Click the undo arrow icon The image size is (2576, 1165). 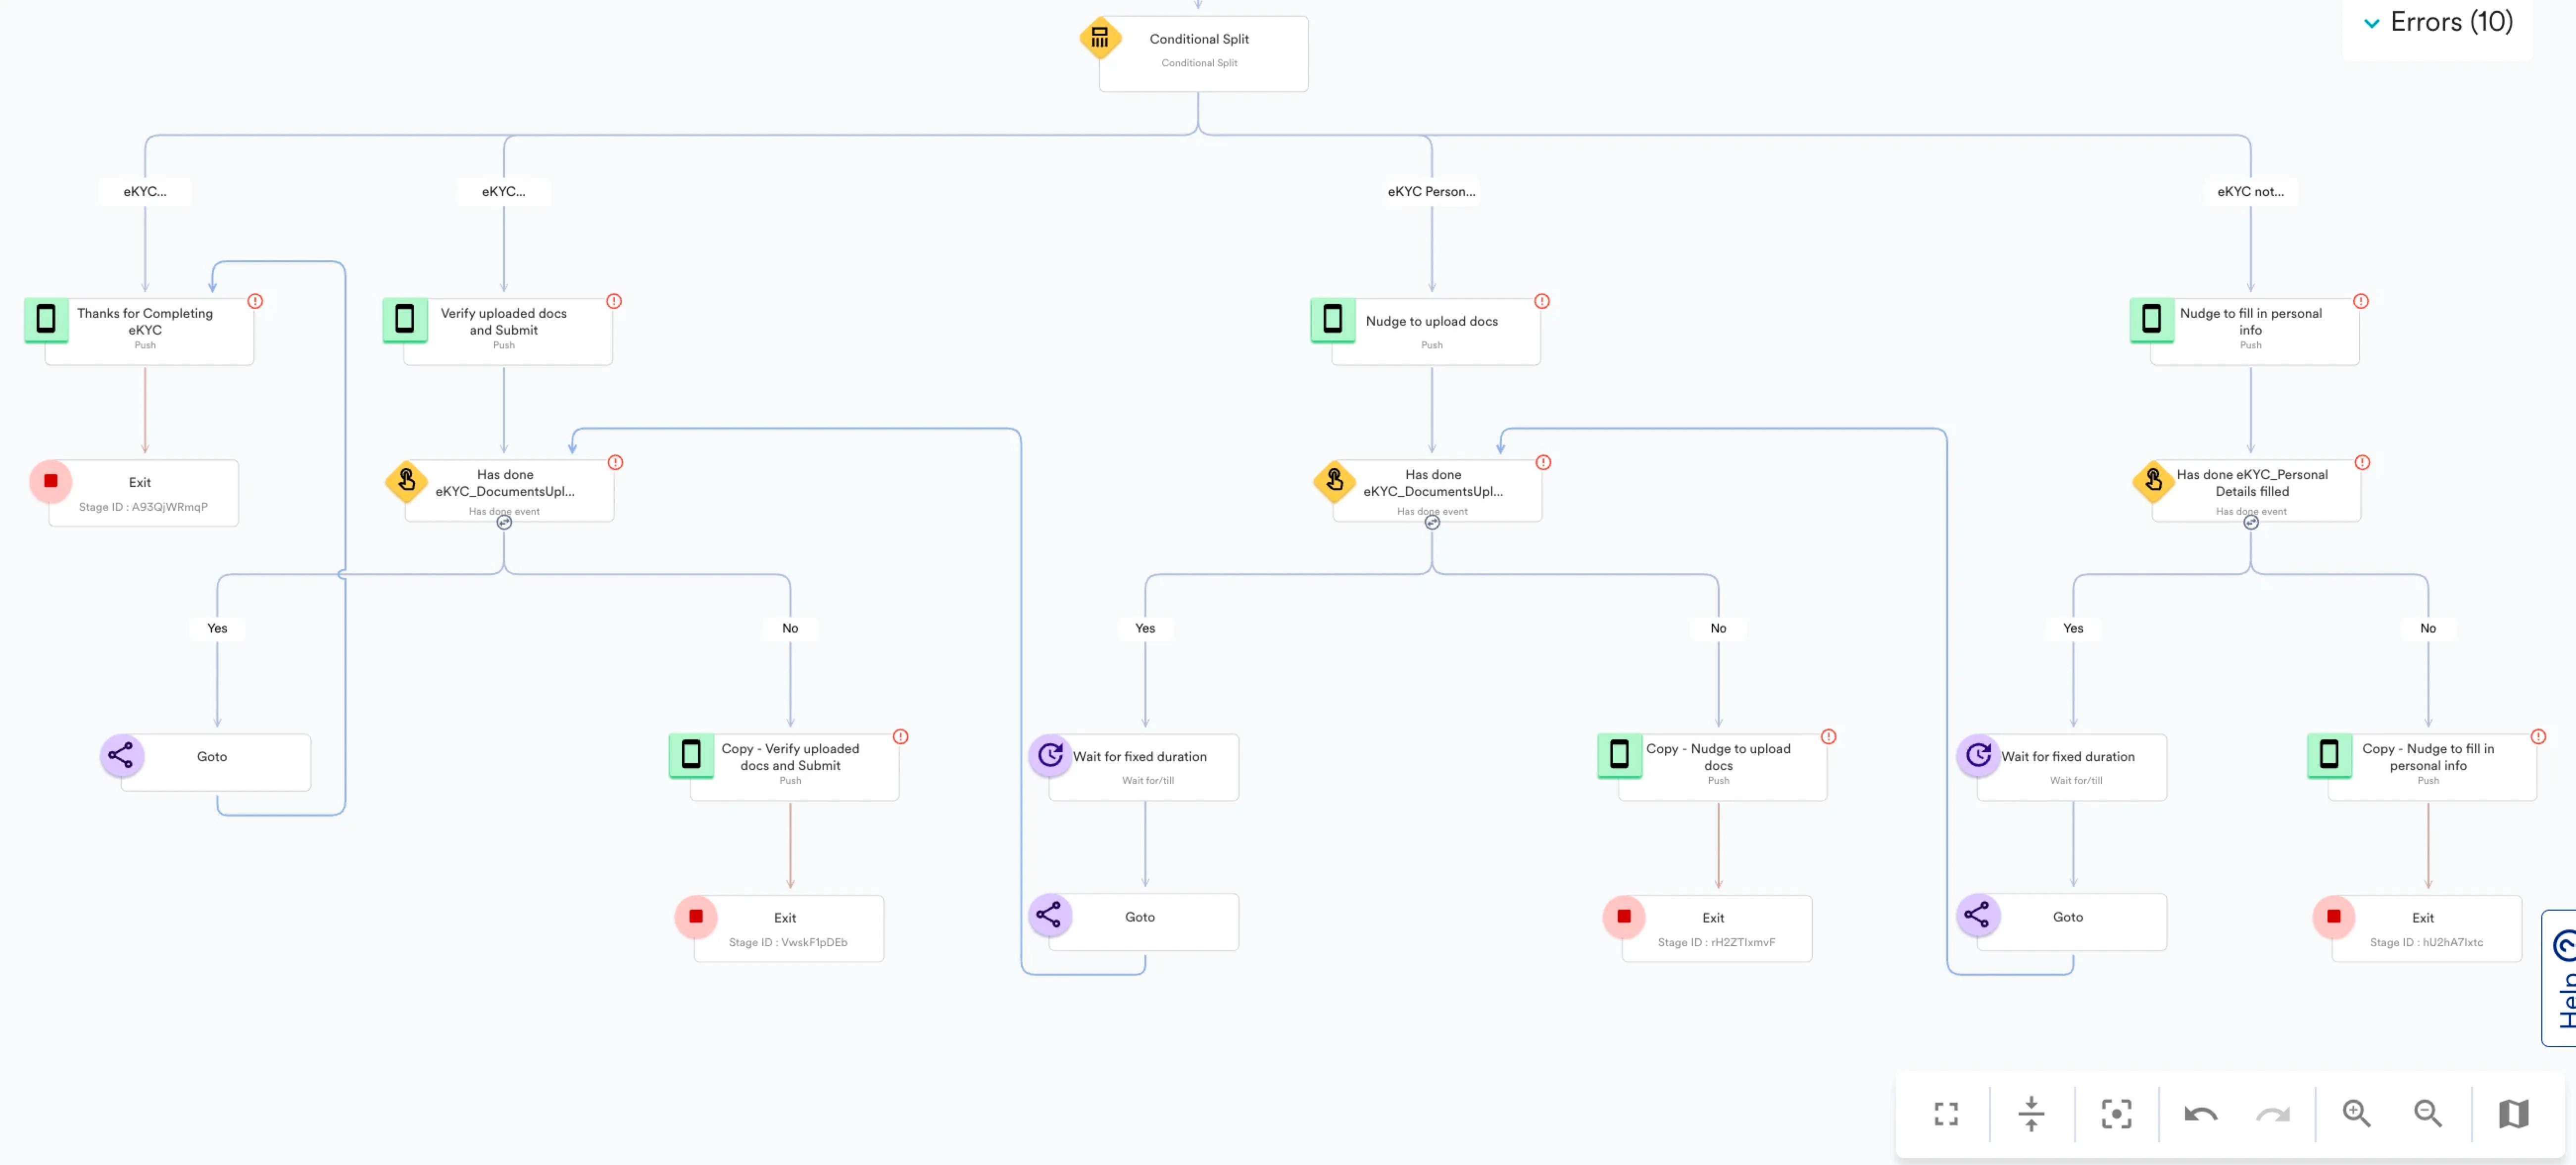click(x=2200, y=1113)
